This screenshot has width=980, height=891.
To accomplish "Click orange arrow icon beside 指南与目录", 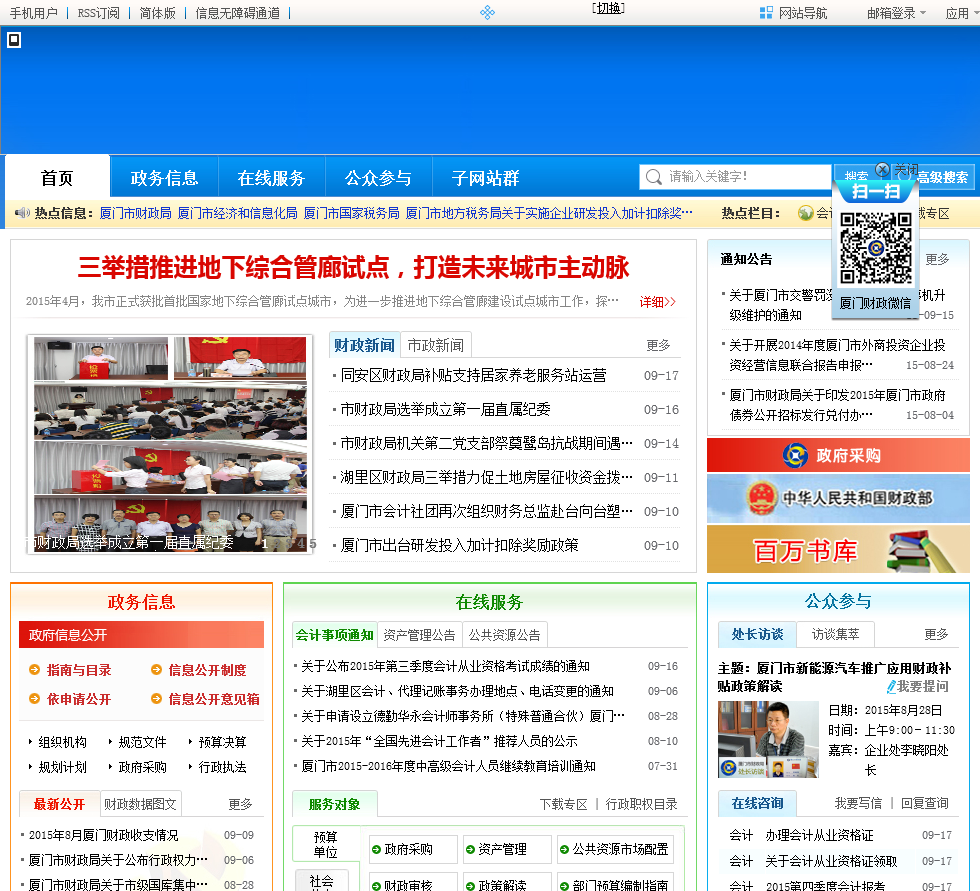I will point(34,670).
